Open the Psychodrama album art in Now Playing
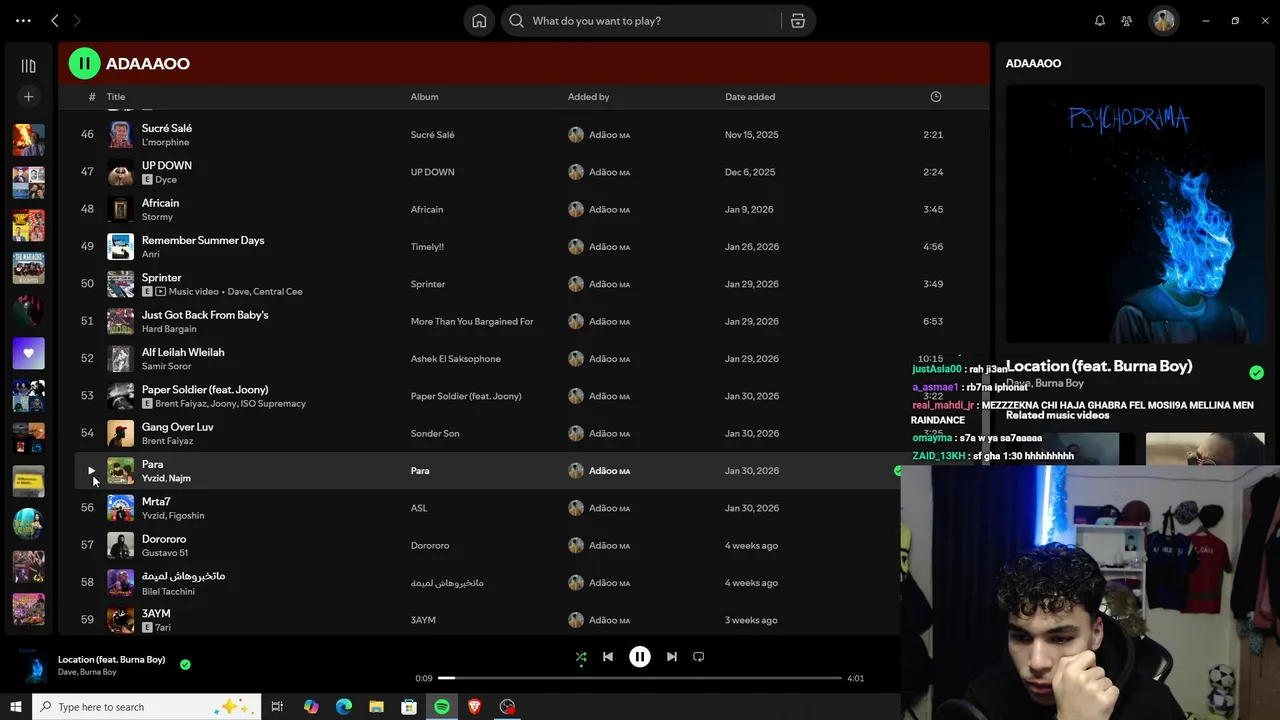 tap(1135, 214)
